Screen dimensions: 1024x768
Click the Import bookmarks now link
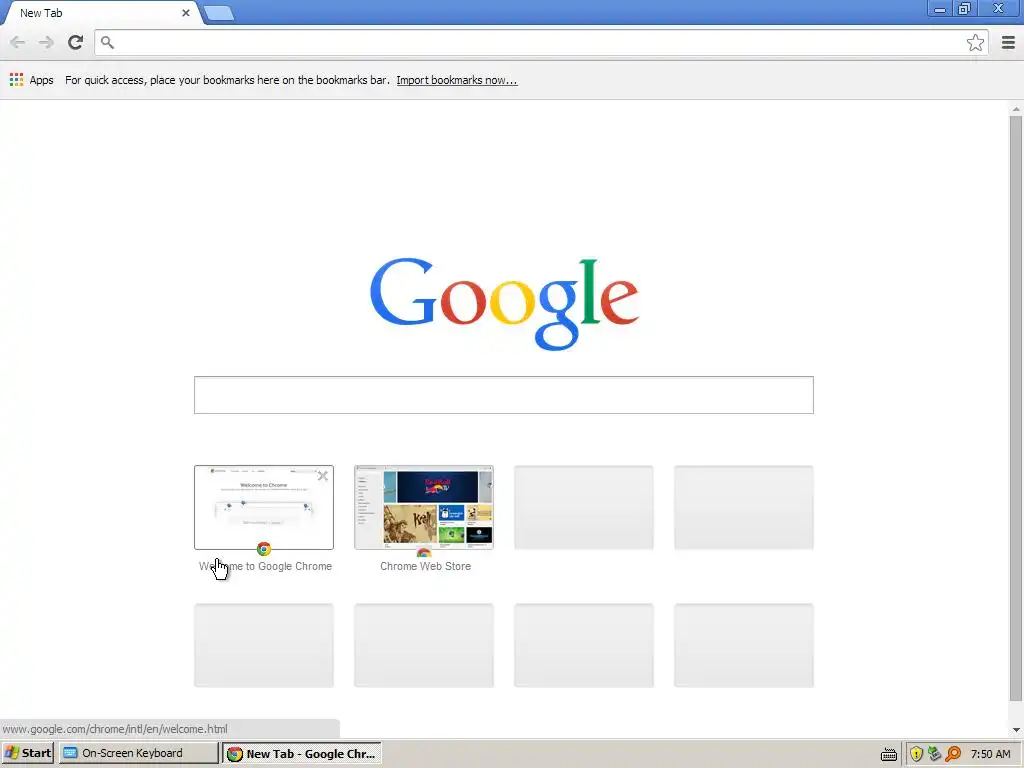[456, 80]
